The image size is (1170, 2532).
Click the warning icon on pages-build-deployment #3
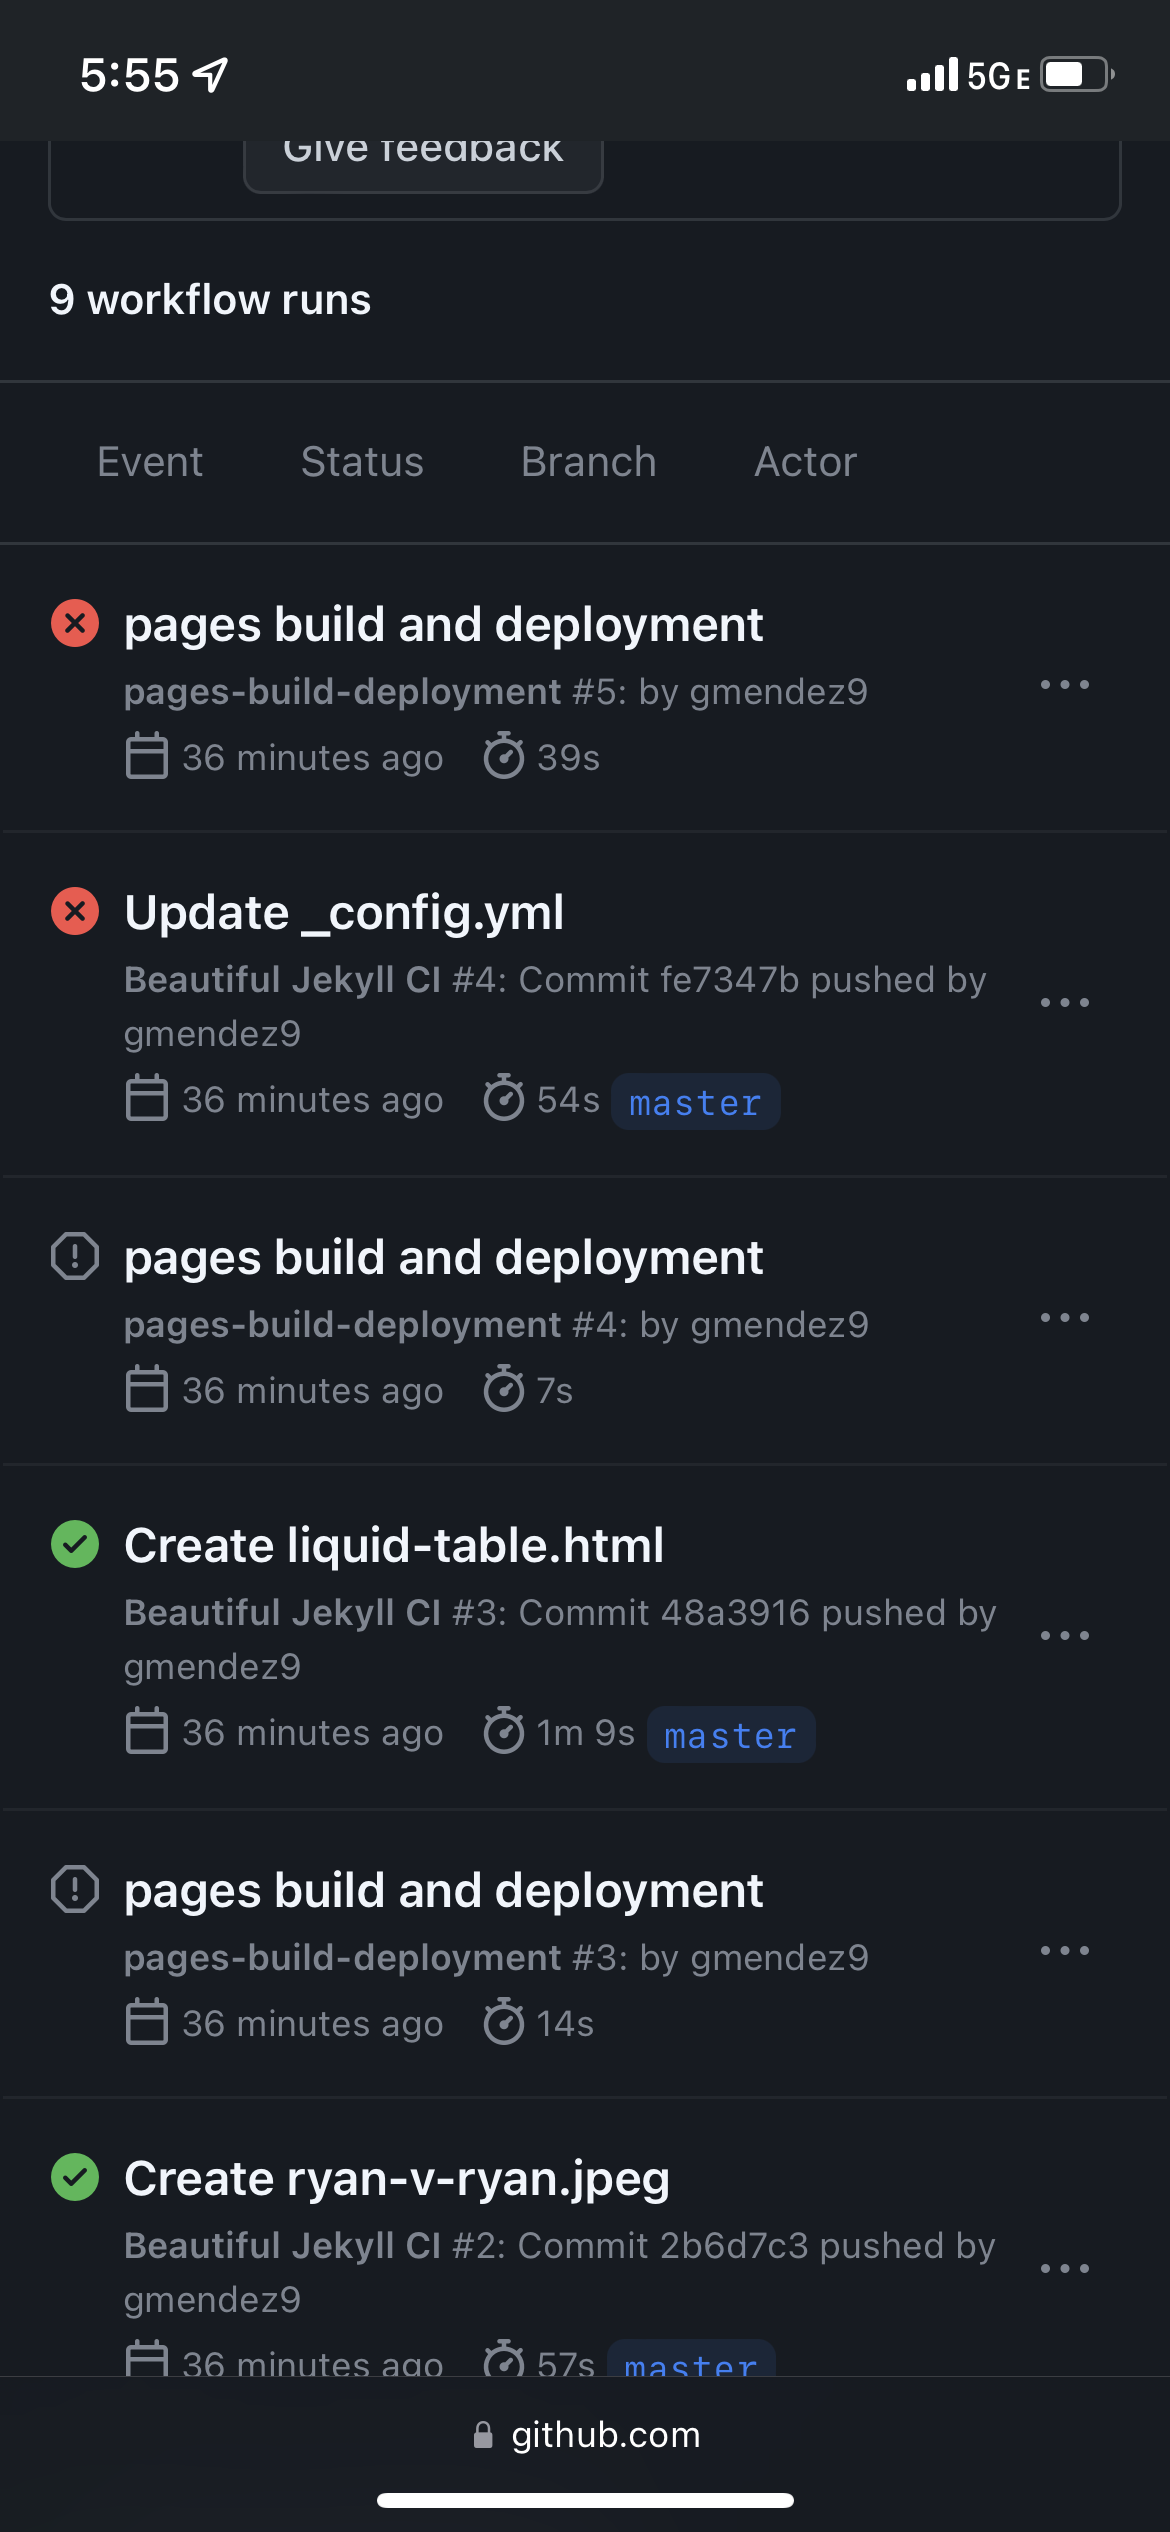pyautogui.click(x=75, y=1888)
